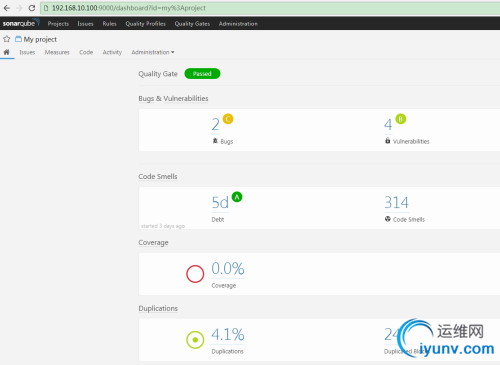Click the lock icon next to Vulnerabilities

click(x=388, y=141)
